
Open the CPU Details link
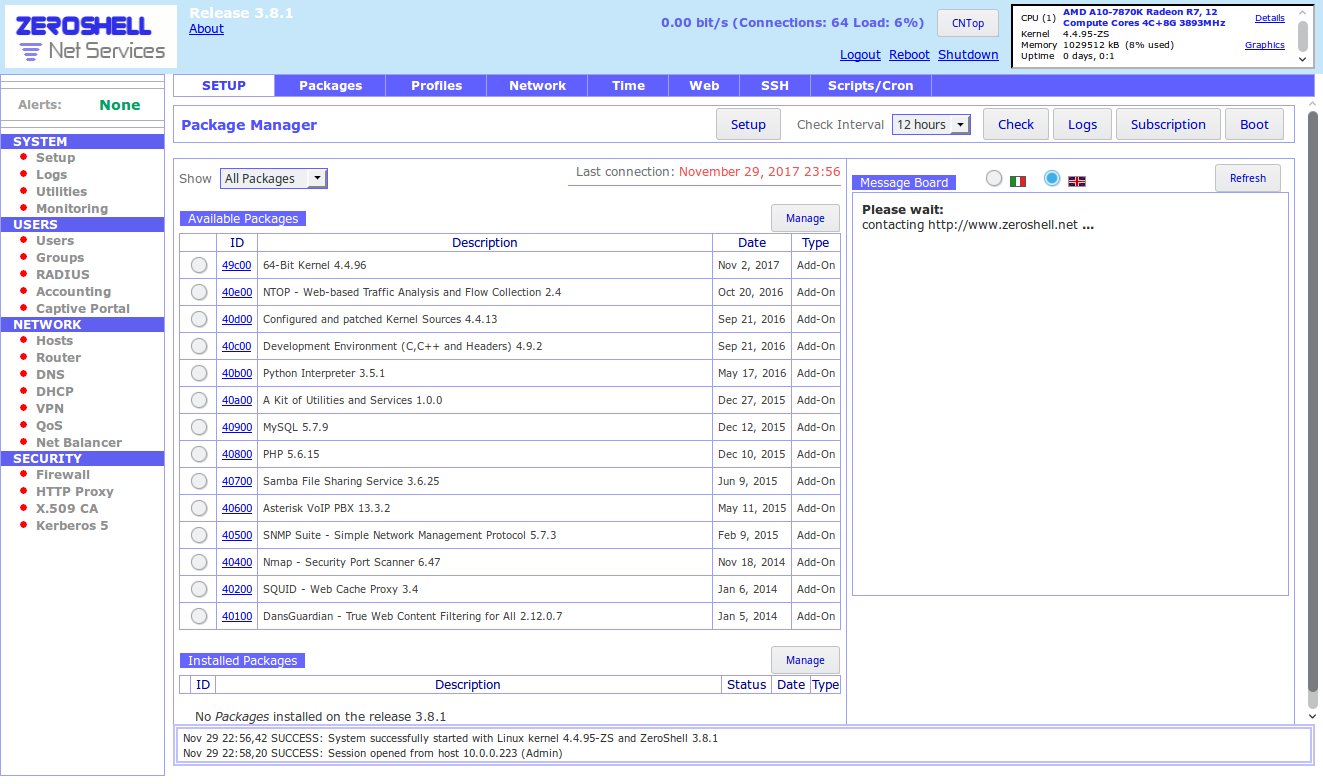[1270, 18]
